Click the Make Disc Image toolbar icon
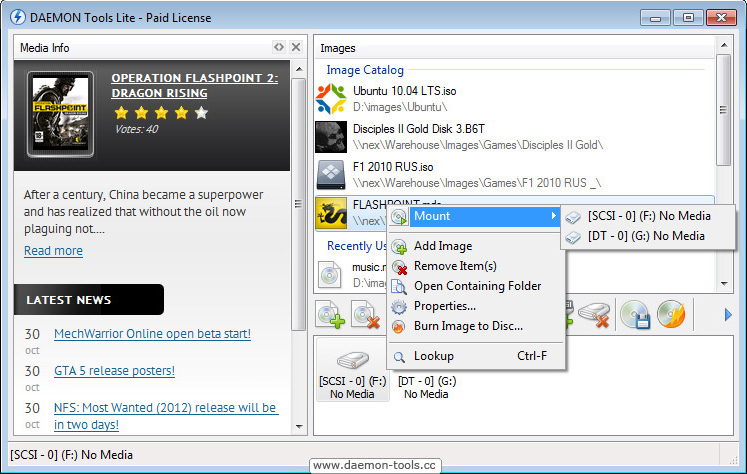 coord(635,314)
